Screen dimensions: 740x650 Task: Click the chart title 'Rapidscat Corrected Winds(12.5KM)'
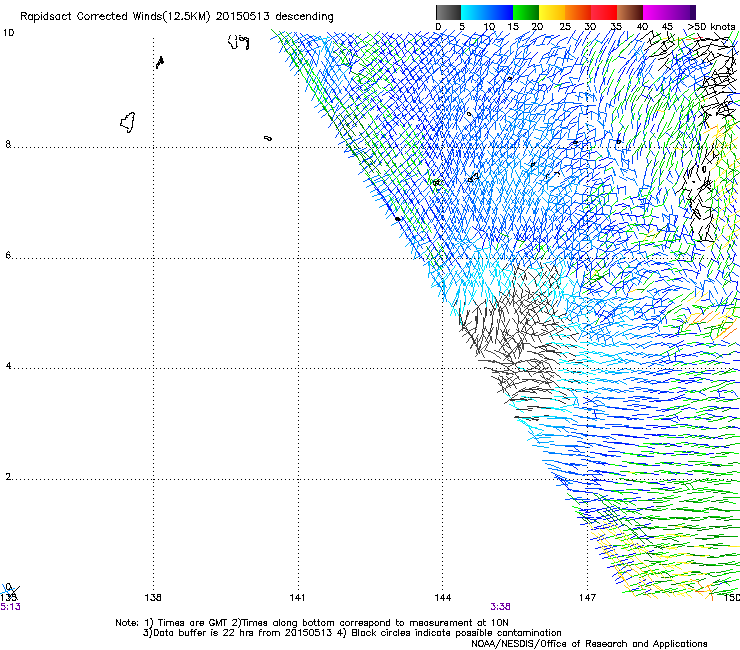(x=115, y=17)
